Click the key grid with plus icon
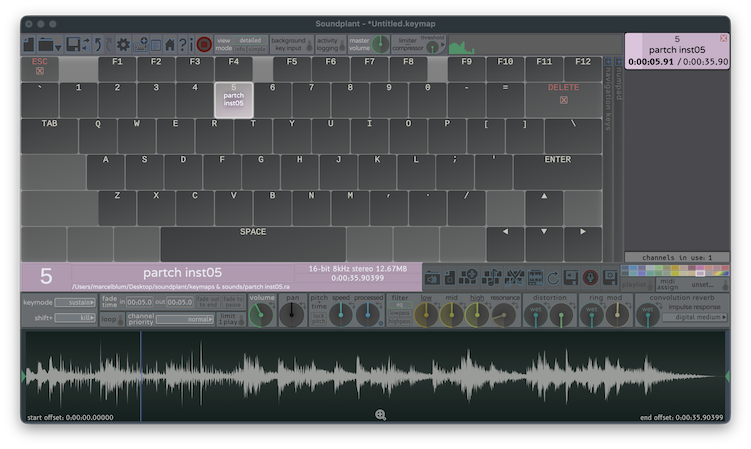 [468, 277]
